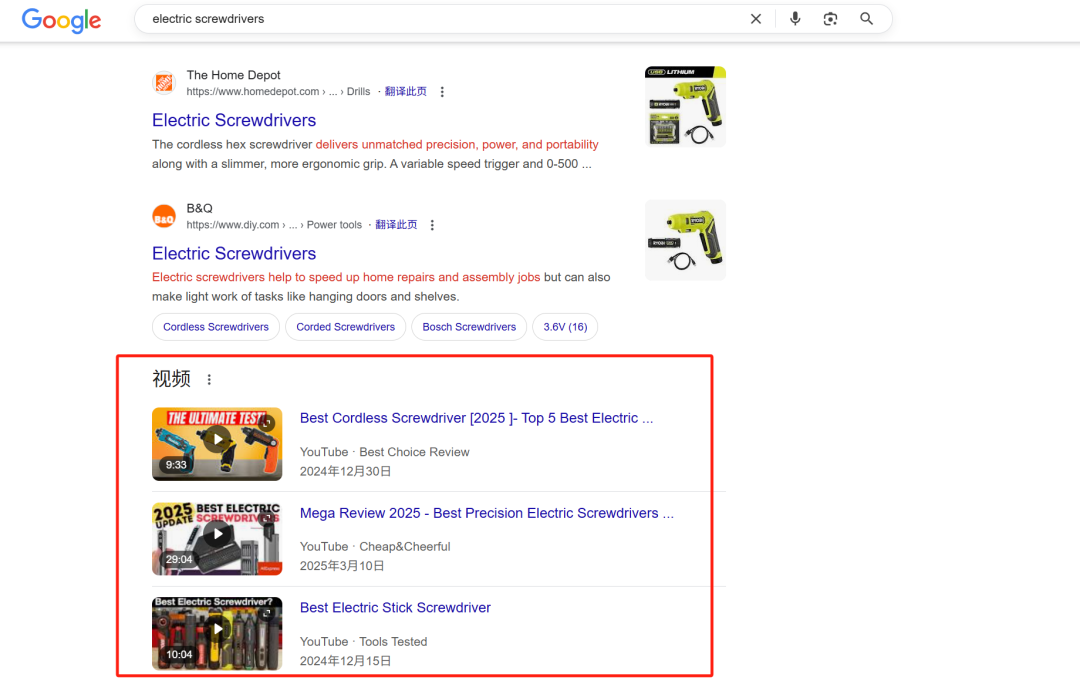This screenshot has width=1080, height=684.
Task: Click date 2024年12月15日
Action: click(345, 661)
